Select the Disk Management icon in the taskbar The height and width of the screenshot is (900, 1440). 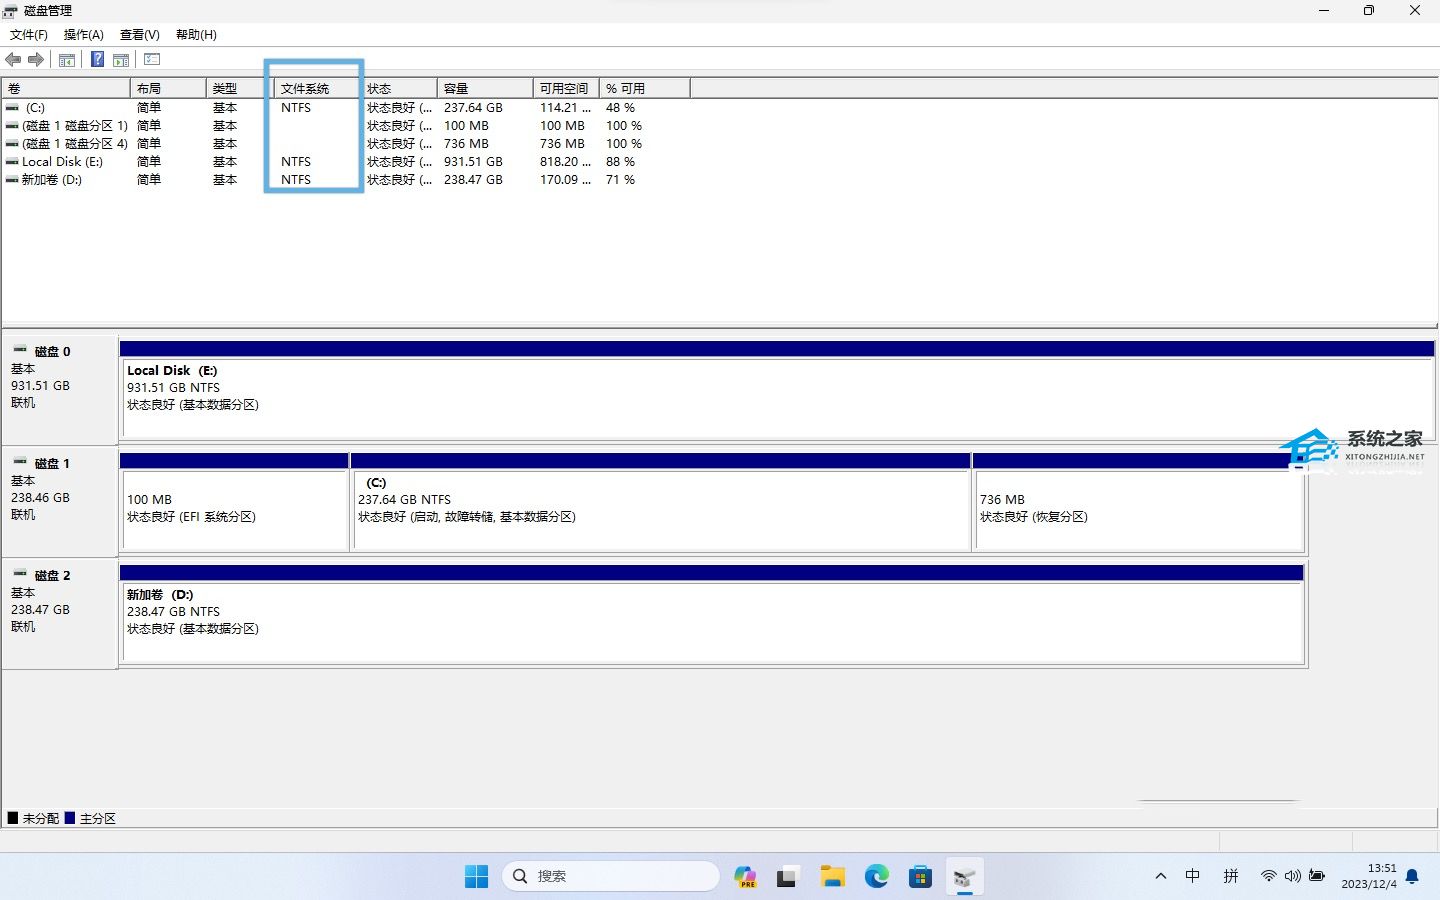964,876
